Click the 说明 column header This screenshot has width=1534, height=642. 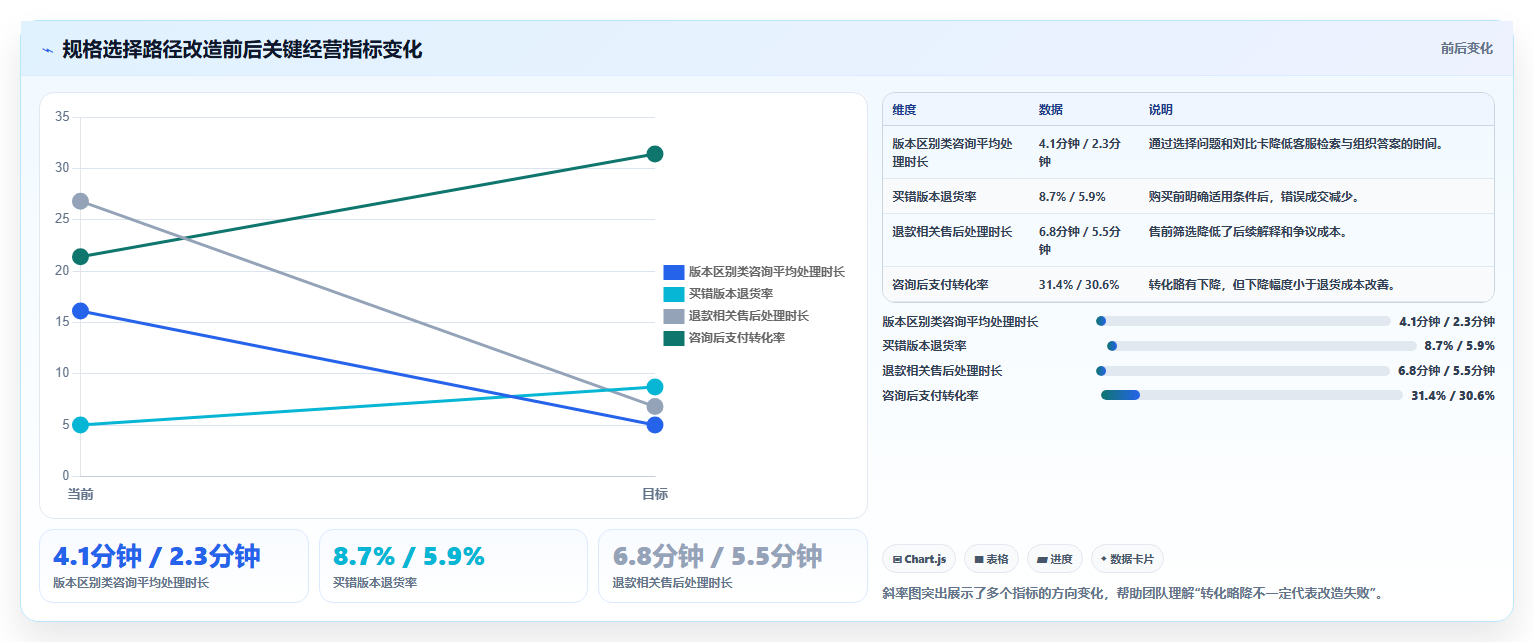[x=1160, y=110]
